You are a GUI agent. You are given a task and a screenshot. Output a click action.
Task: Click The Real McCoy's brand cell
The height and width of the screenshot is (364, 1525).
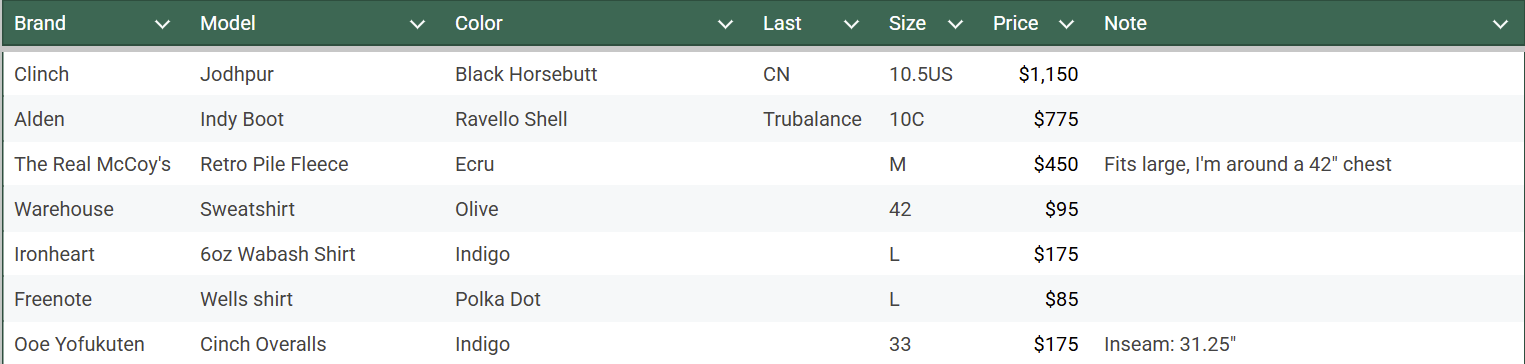coord(93,164)
